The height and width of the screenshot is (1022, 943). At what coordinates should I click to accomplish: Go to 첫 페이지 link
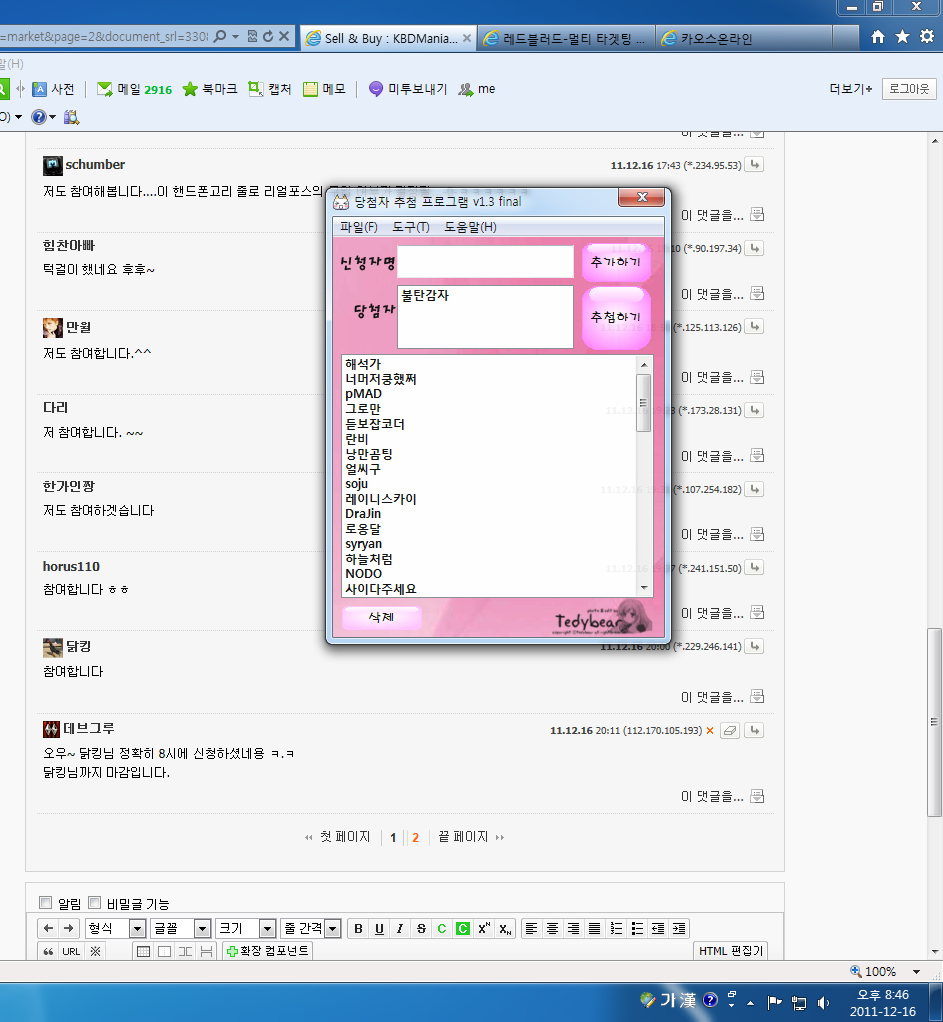345,837
